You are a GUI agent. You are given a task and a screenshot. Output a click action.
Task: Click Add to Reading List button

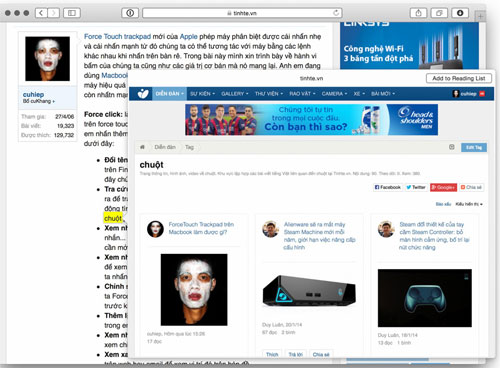pos(459,78)
